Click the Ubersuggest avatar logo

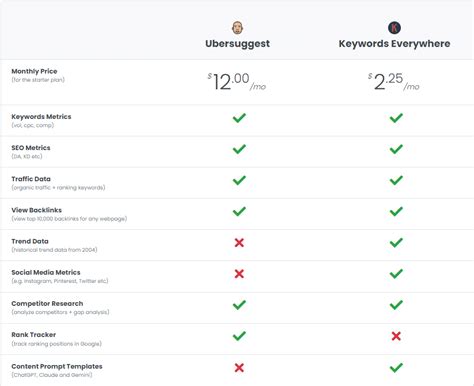[x=237, y=28]
